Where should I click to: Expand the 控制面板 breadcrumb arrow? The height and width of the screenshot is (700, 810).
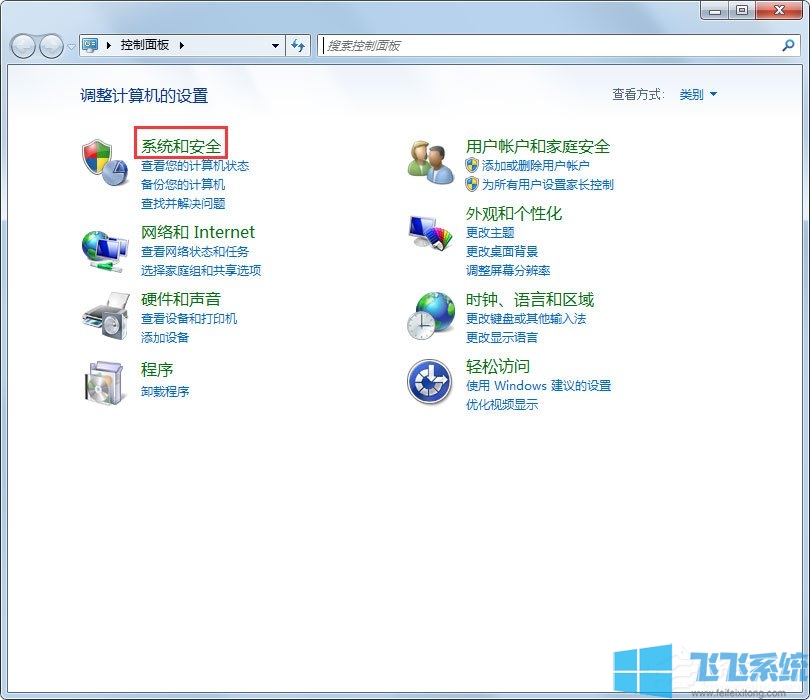183,46
